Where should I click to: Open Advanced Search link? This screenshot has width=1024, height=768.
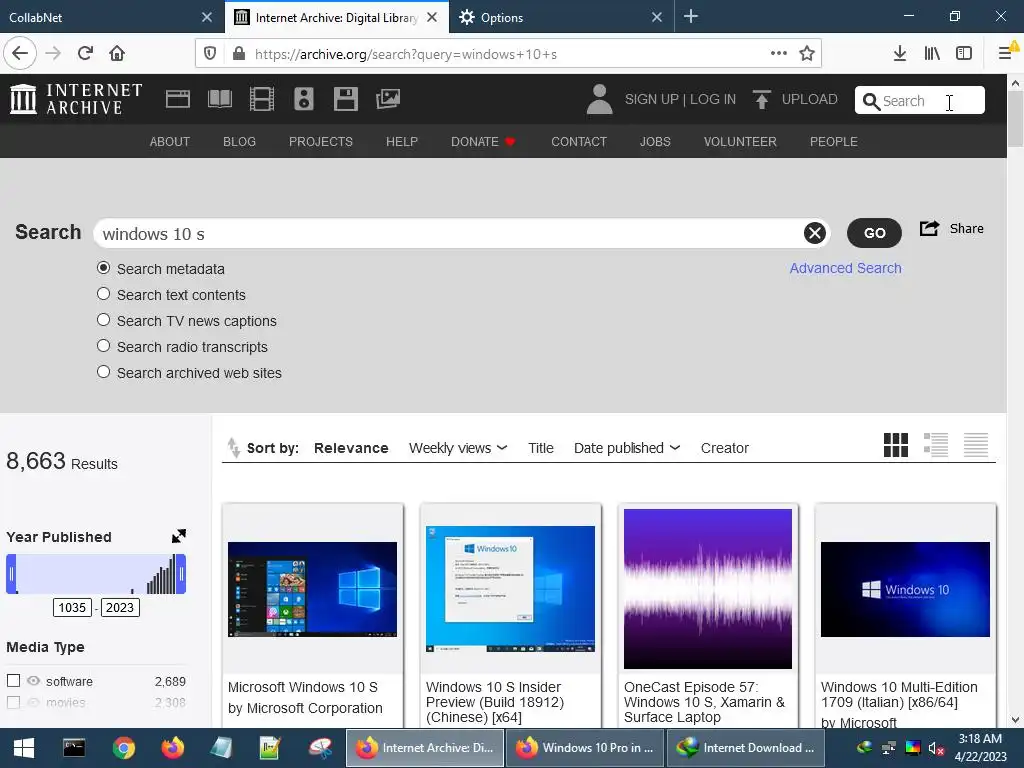tap(845, 268)
